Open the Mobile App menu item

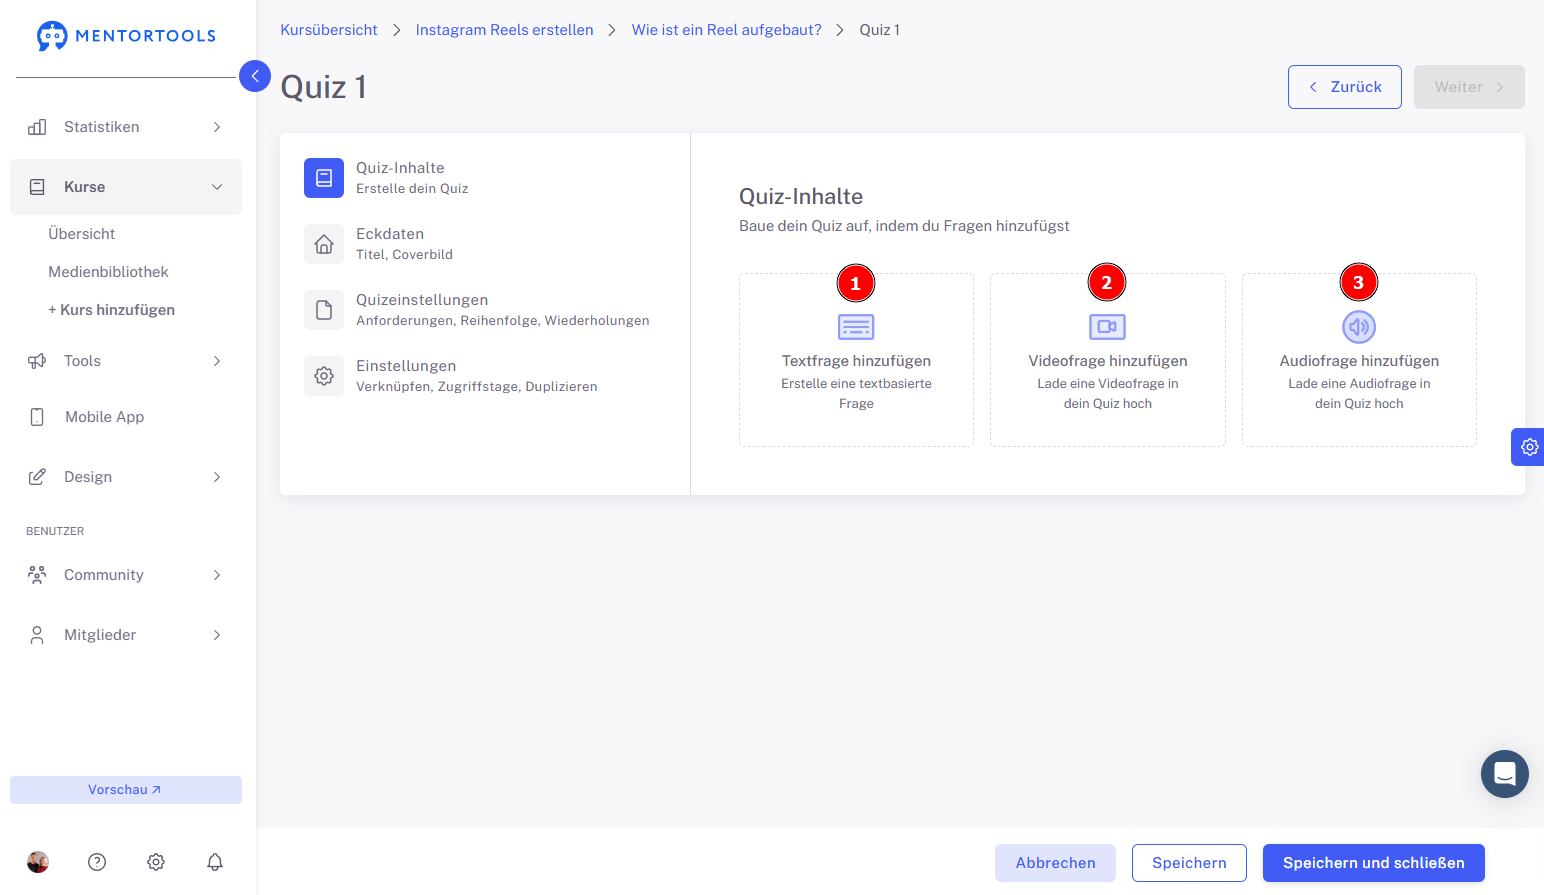(x=126, y=417)
